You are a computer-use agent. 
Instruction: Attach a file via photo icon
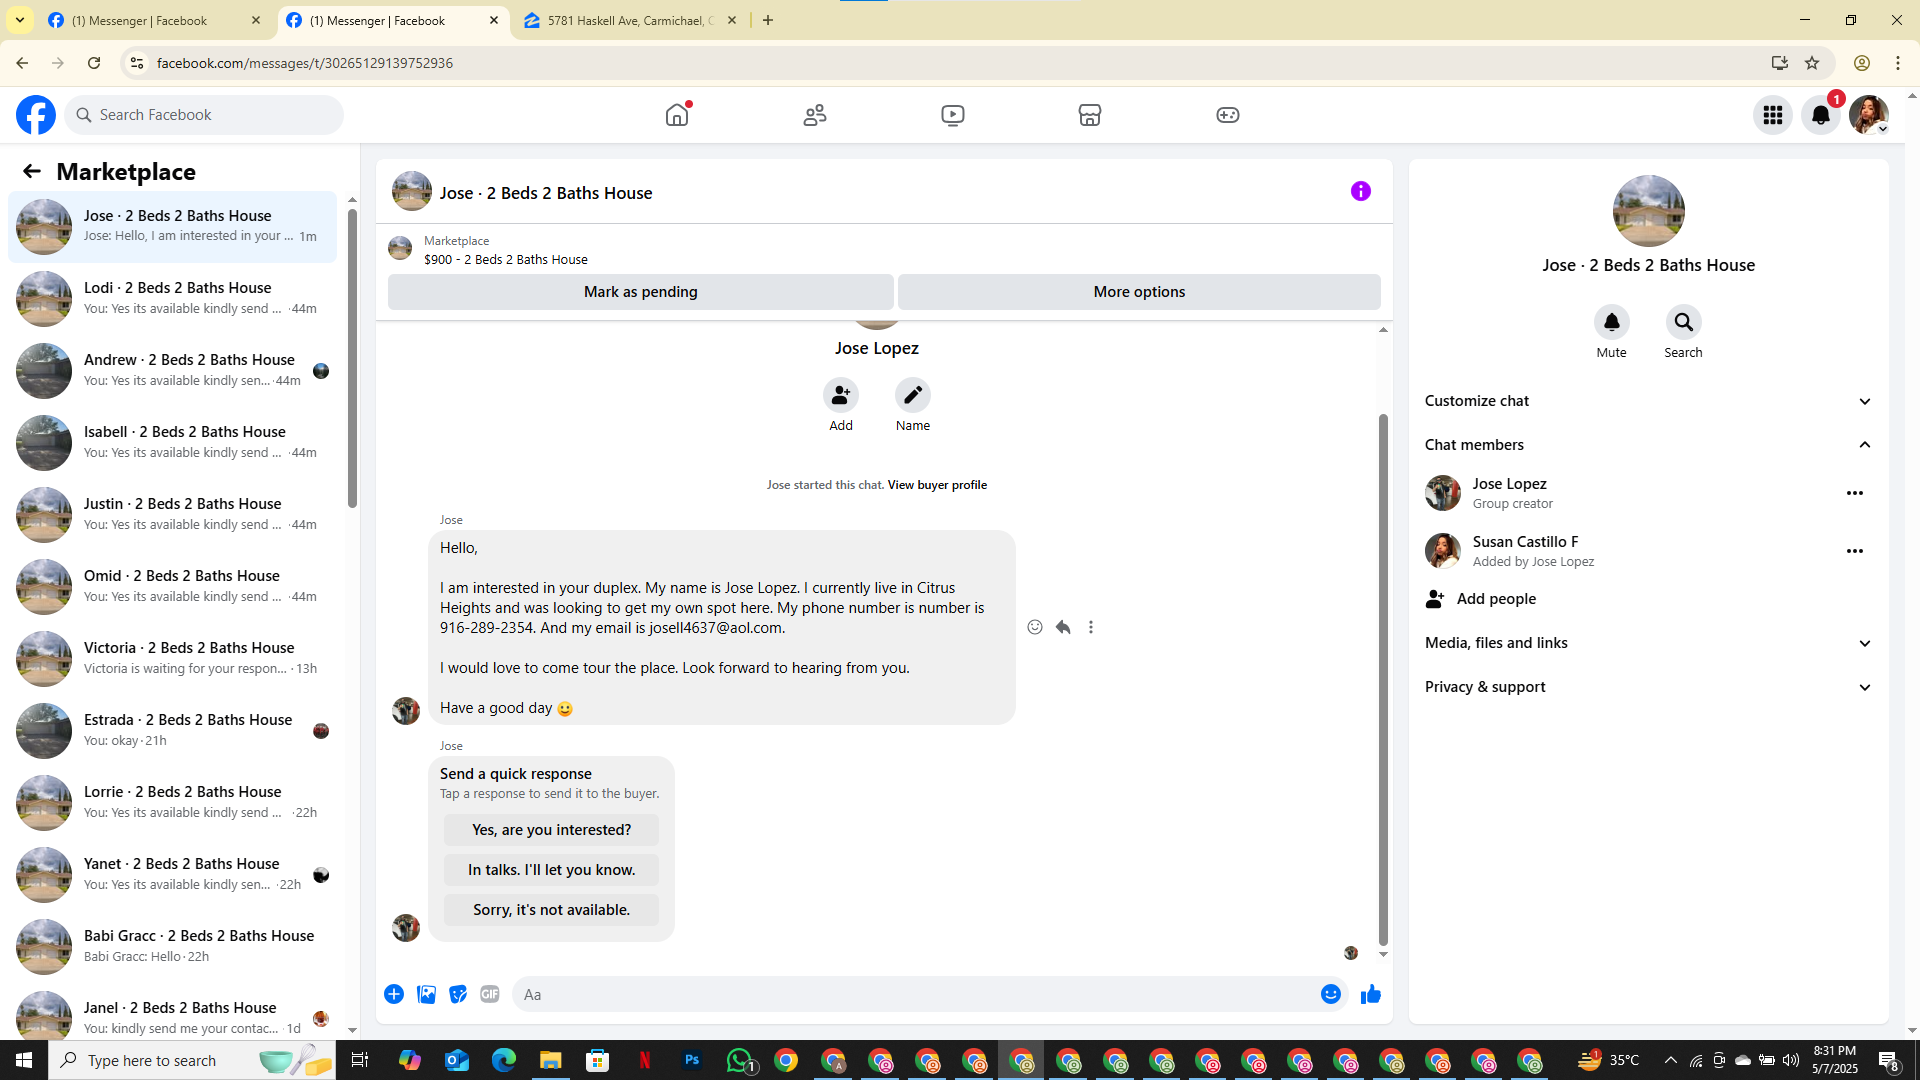coord(426,994)
